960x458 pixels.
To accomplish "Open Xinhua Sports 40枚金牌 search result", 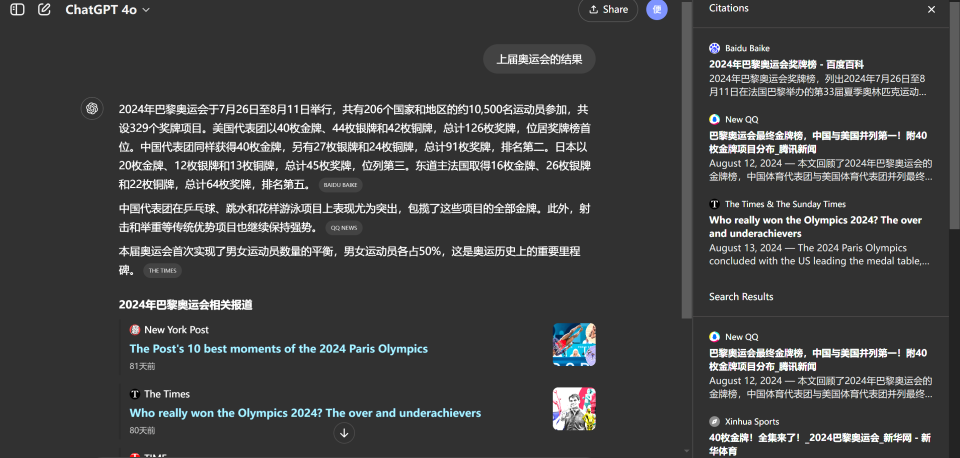I will point(820,444).
